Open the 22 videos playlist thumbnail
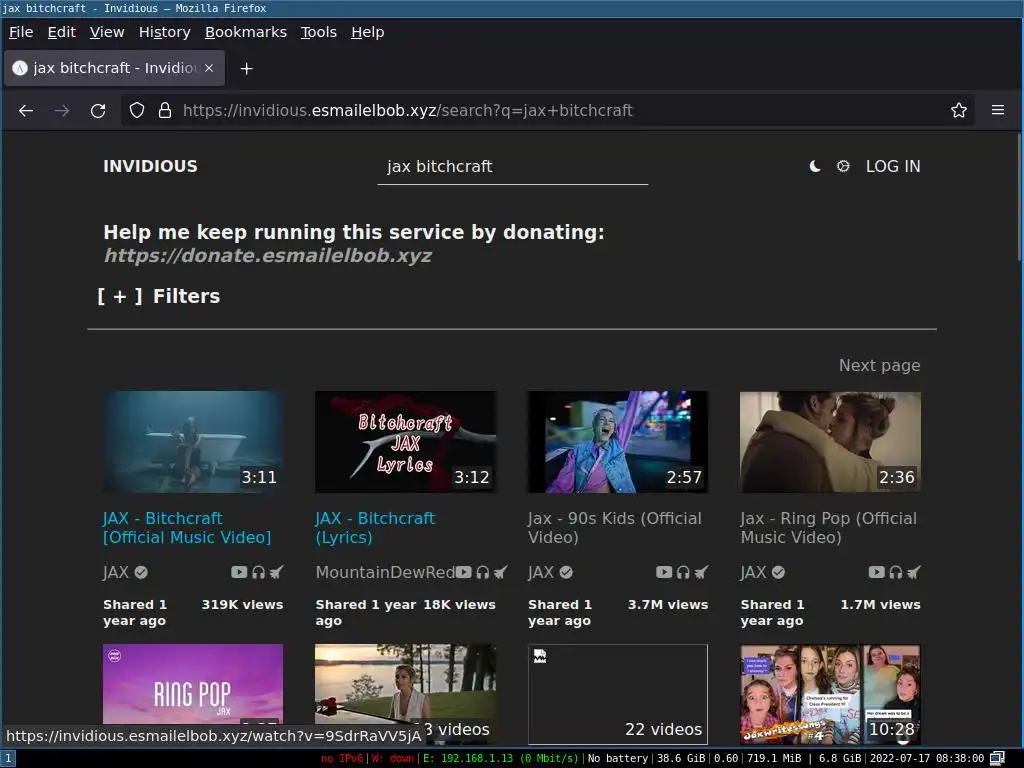Image resolution: width=1024 pixels, height=768 pixels. (618, 694)
